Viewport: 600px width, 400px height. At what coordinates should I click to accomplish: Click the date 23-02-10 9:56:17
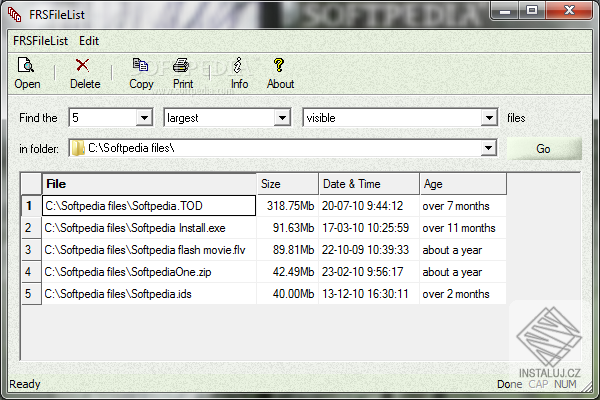tap(369, 272)
